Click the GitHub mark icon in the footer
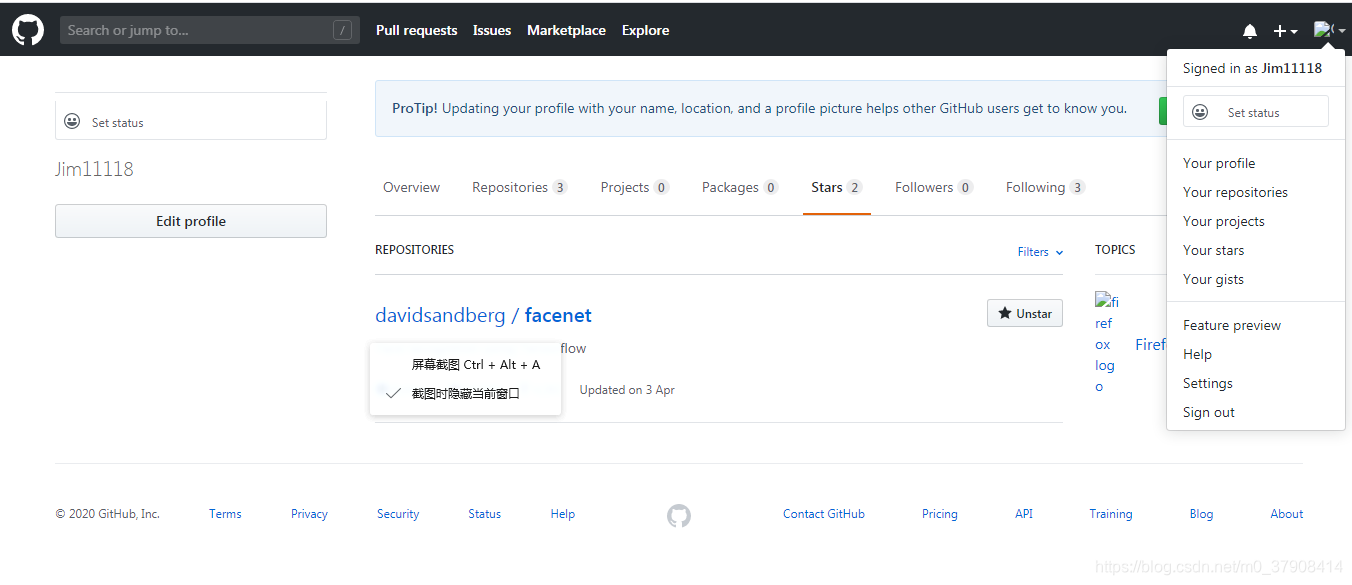The width and height of the screenshot is (1352, 585). [679, 516]
